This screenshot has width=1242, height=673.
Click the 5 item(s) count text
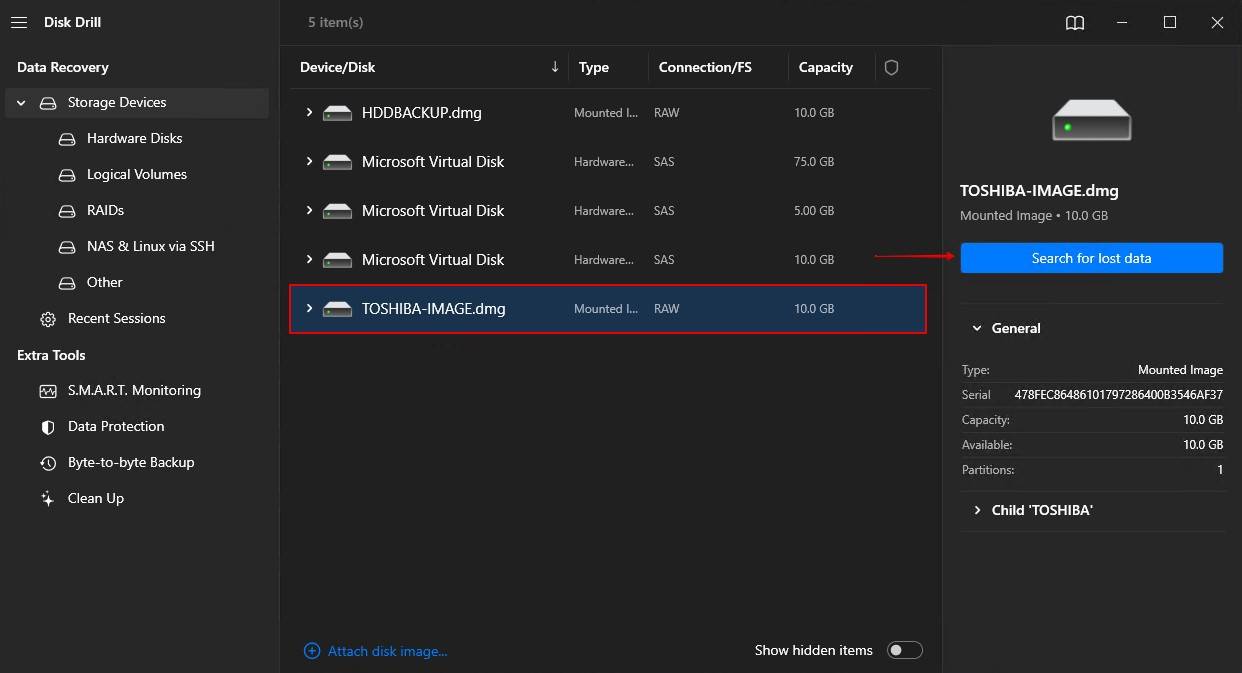coord(336,22)
